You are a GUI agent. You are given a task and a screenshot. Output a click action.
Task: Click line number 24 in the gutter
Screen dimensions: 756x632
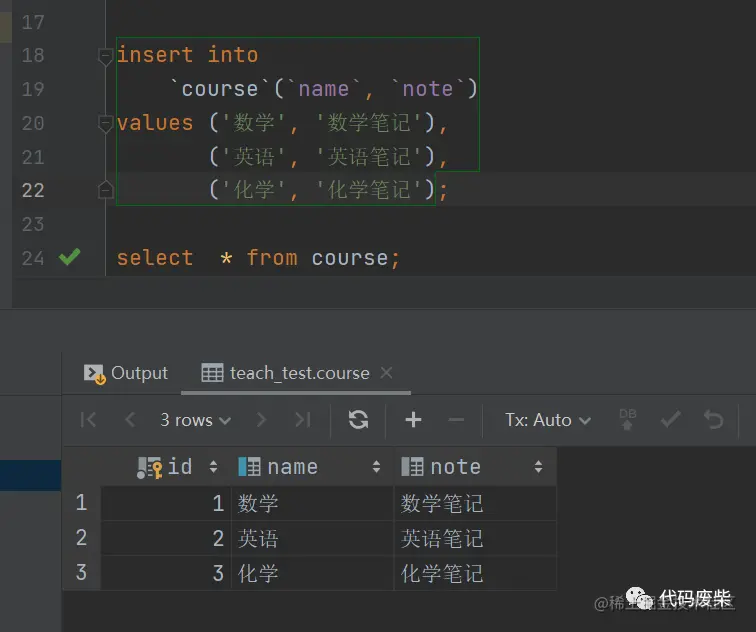click(x=33, y=258)
